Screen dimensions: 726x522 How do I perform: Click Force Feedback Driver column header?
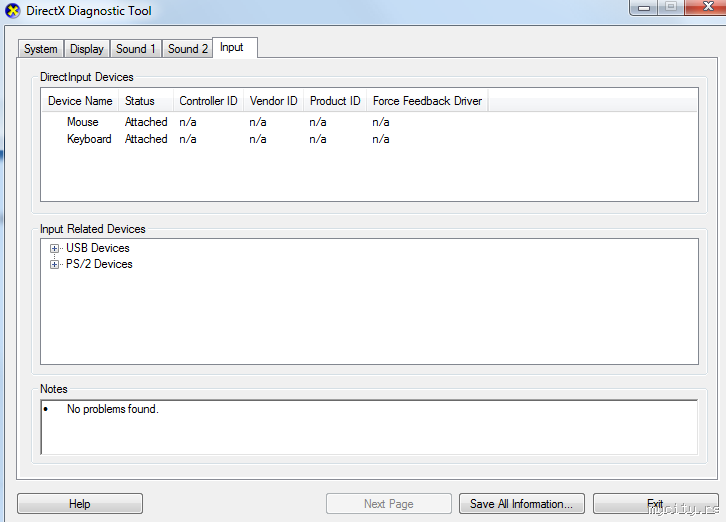click(427, 101)
